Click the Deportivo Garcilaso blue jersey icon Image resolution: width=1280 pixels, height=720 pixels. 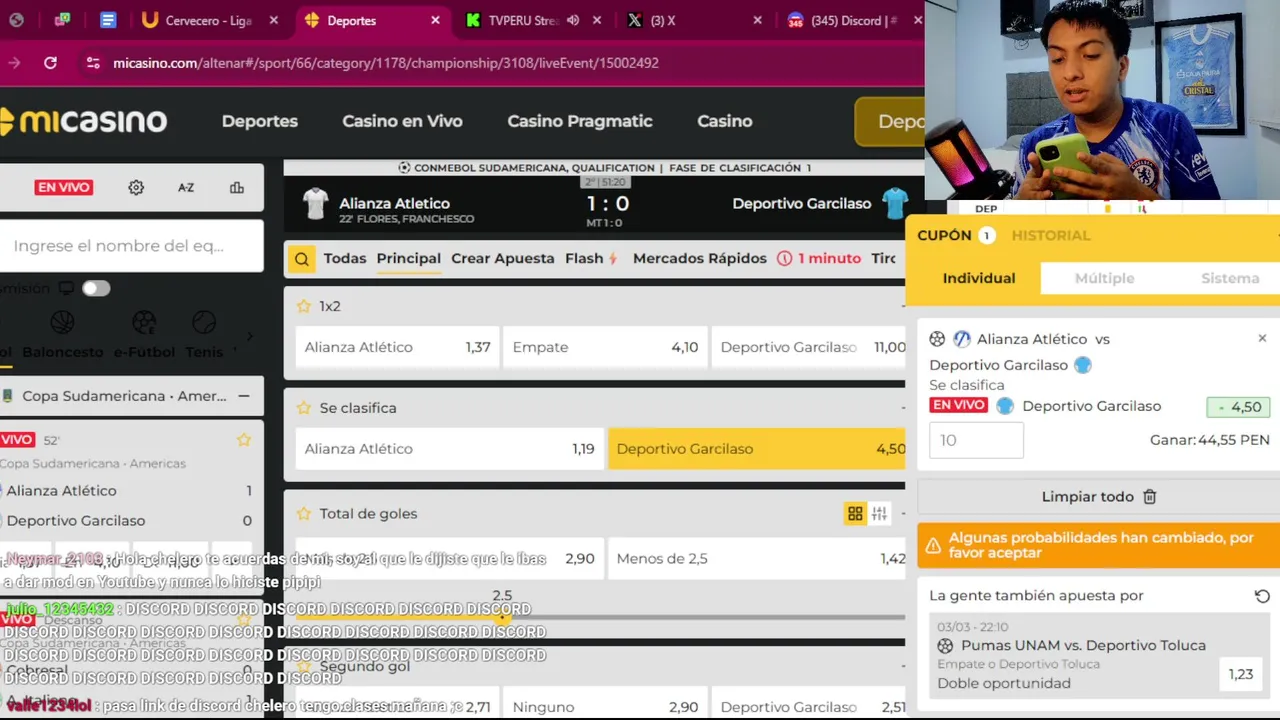click(895, 203)
